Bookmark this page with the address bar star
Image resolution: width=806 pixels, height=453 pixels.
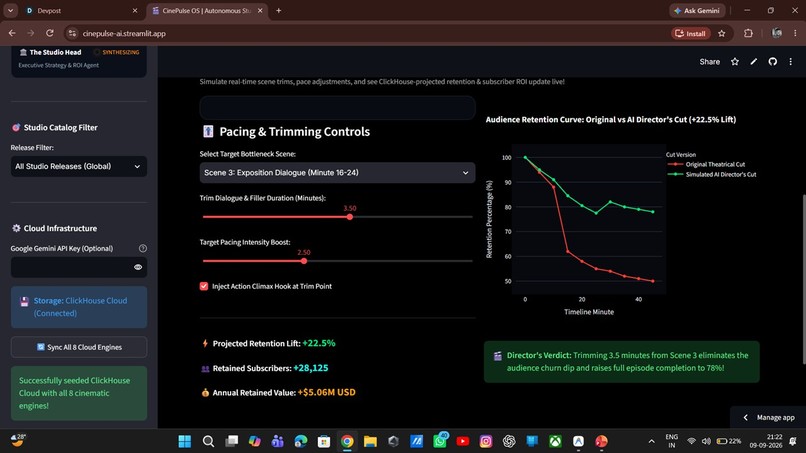tap(722, 33)
